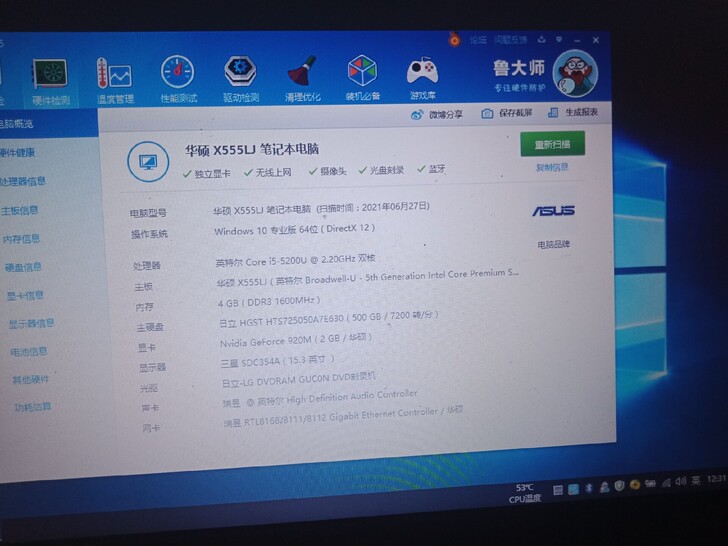Select 处理器信息 in the sidebar

click(x=22, y=181)
